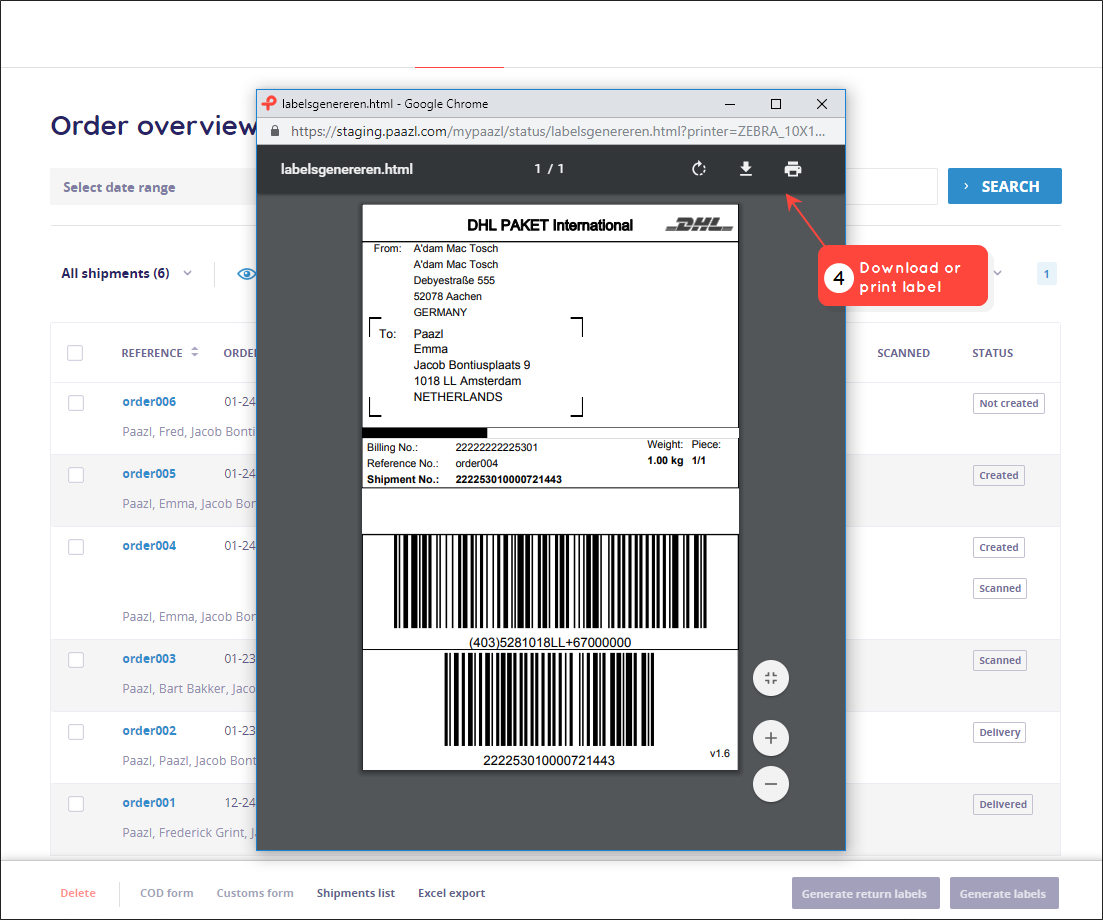Open the Select date range field
This screenshot has height=920, width=1103.
pyautogui.click(x=153, y=187)
